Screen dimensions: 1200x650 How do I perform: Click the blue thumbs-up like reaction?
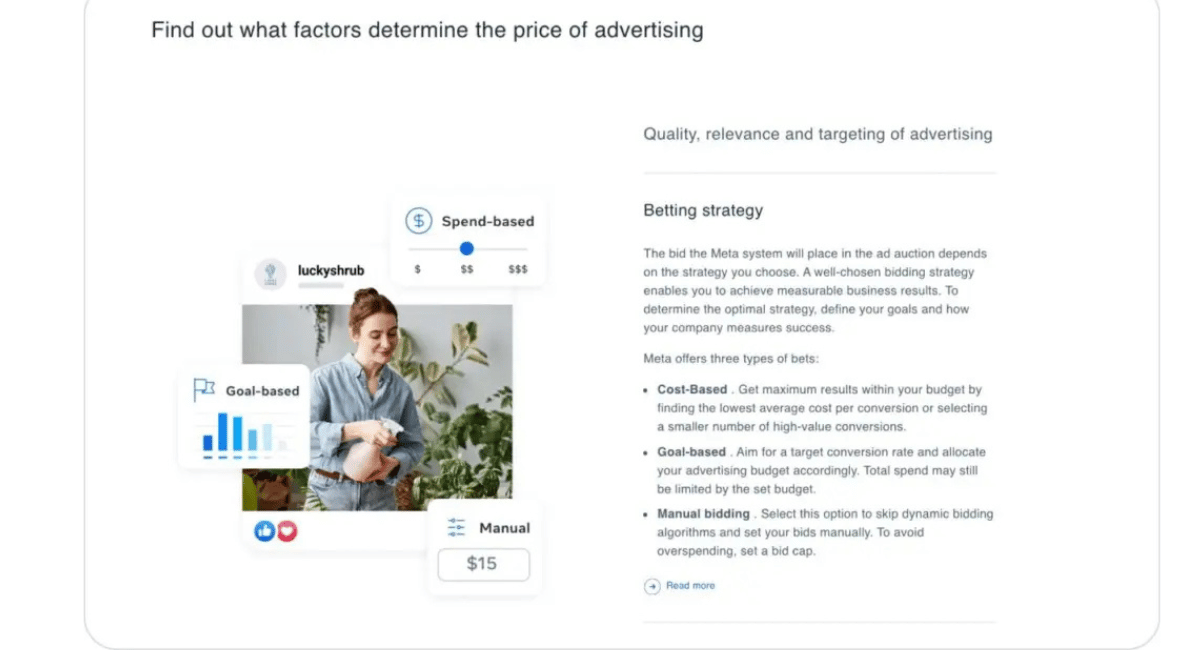click(264, 531)
